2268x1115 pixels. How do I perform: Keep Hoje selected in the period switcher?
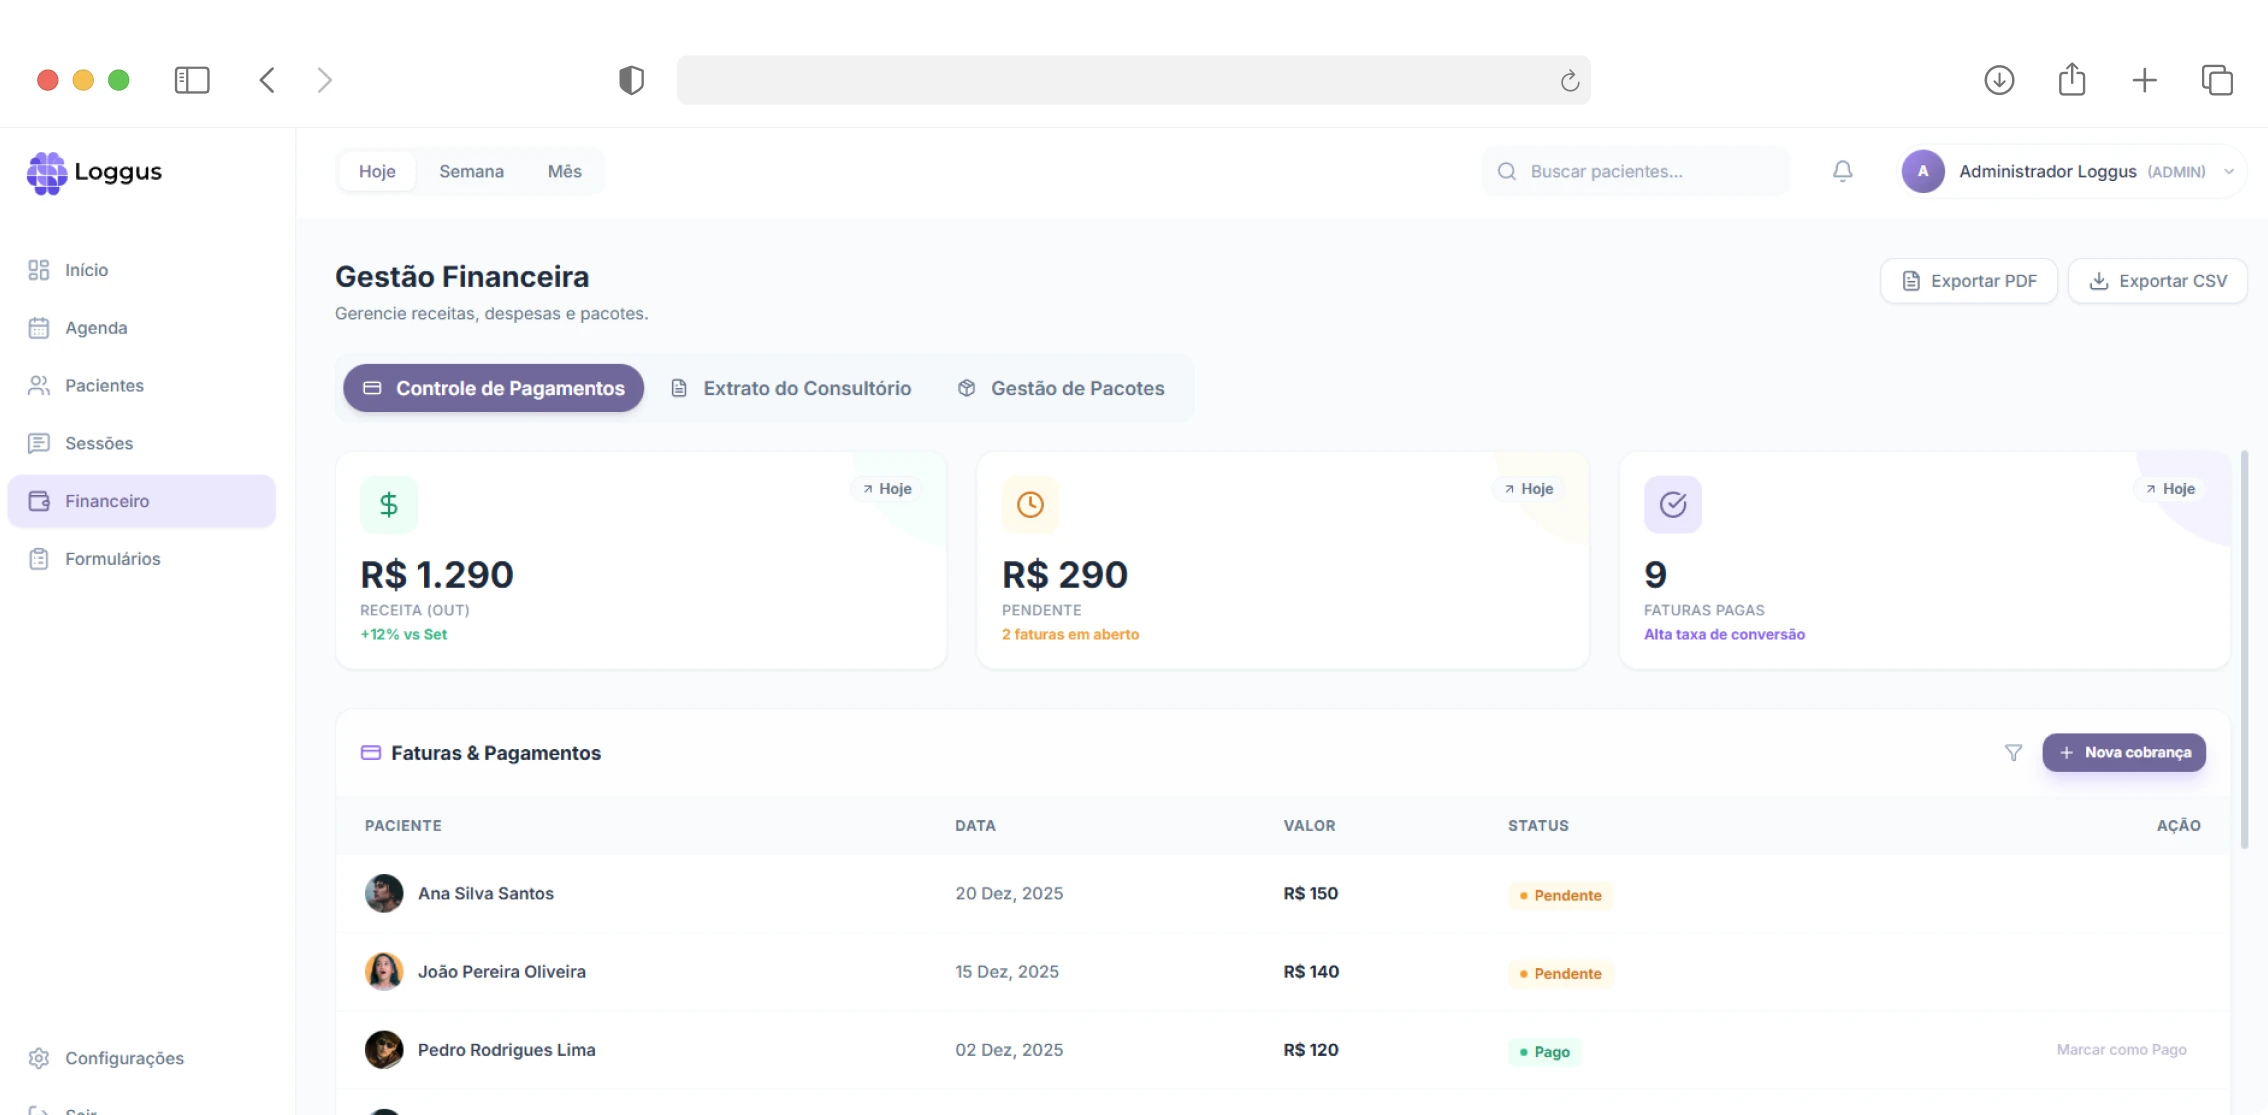tap(377, 171)
